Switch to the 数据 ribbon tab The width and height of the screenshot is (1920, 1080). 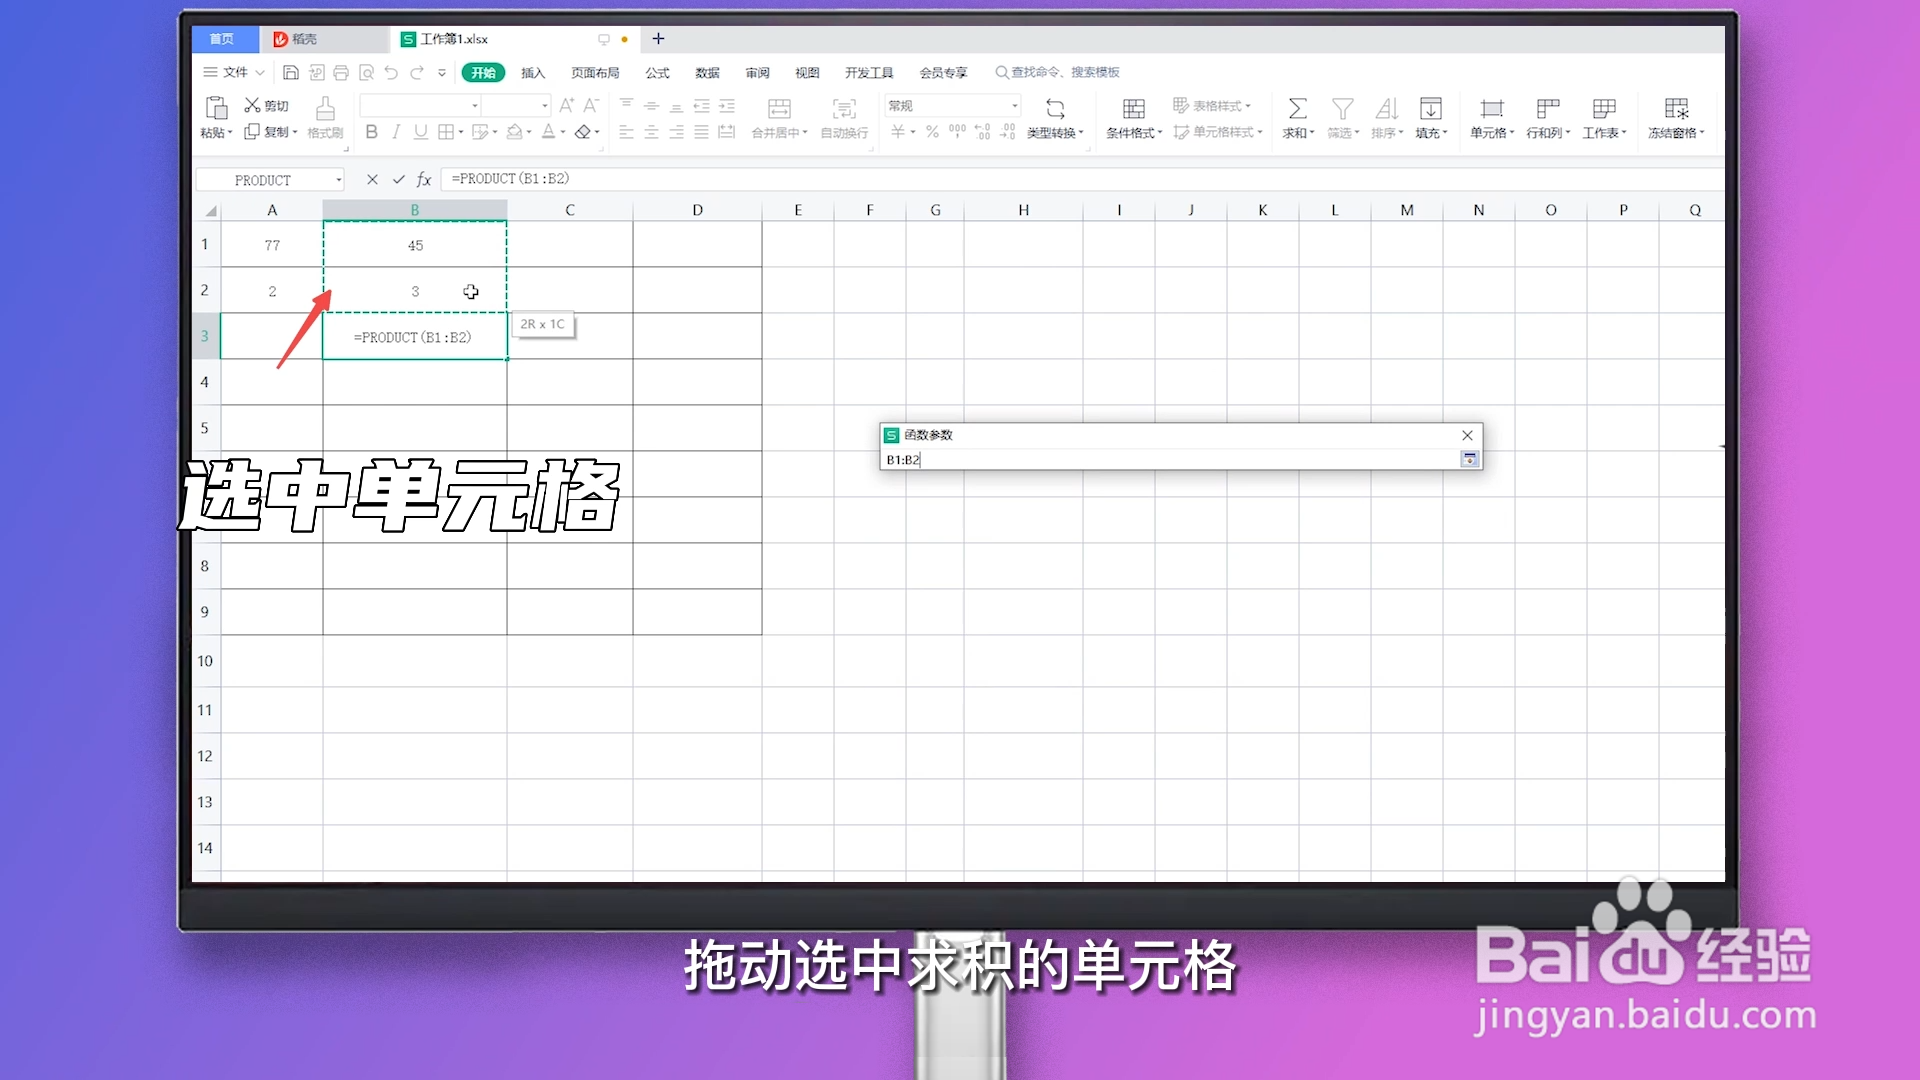coord(707,72)
